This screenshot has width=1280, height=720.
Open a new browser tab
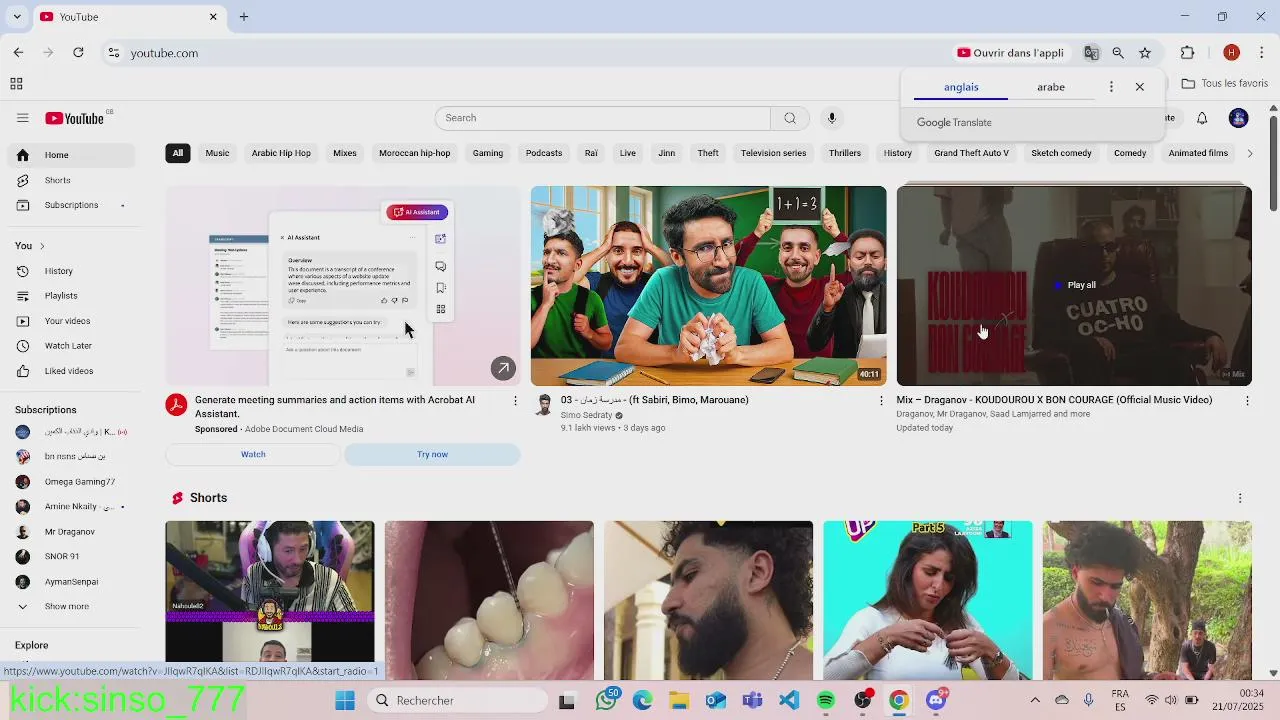pyautogui.click(x=243, y=17)
